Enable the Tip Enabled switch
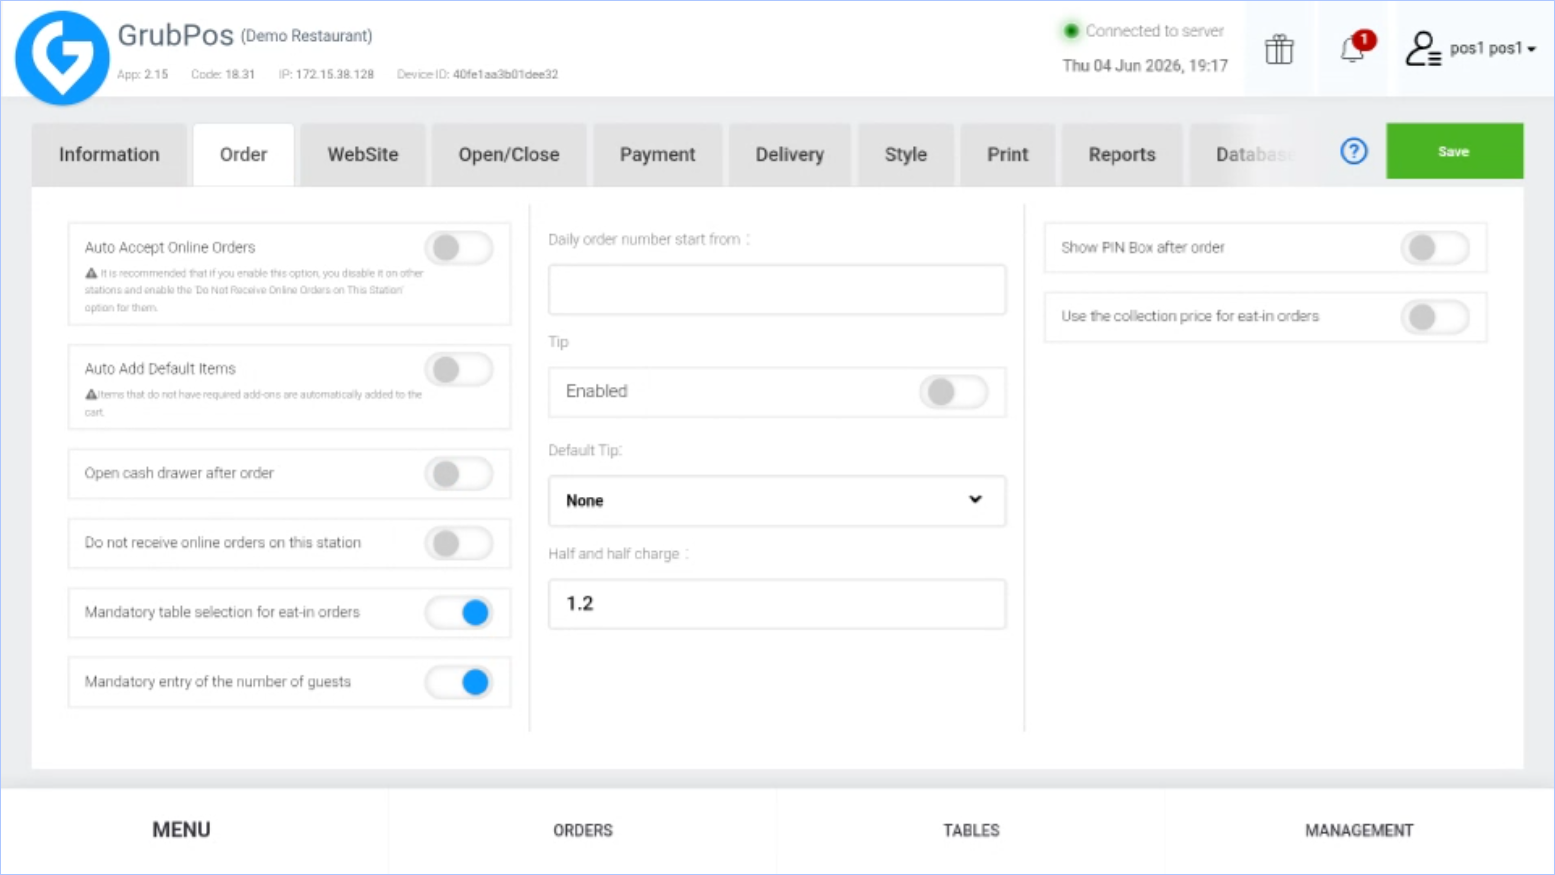The image size is (1555, 875). [954, 392]
